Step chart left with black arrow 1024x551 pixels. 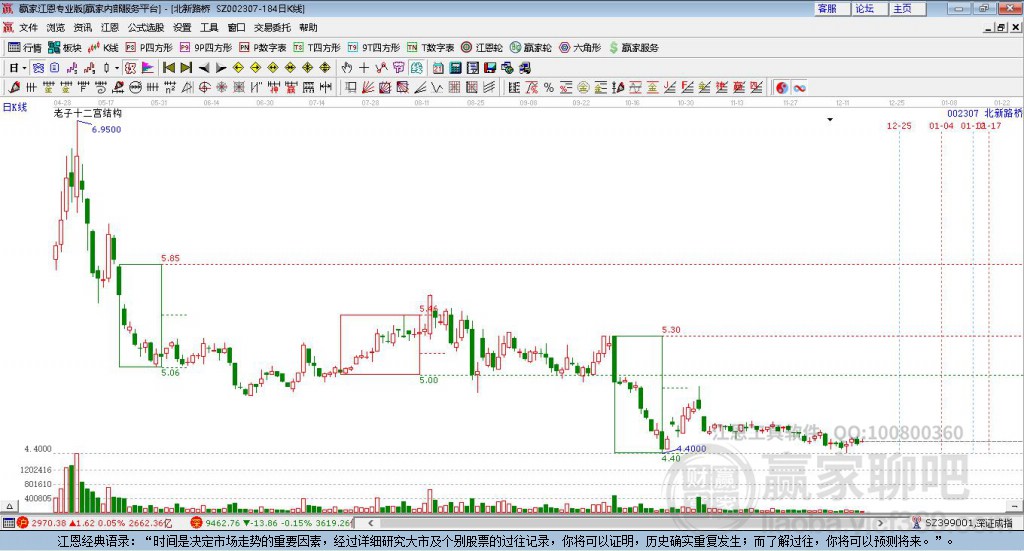(204, 68)
